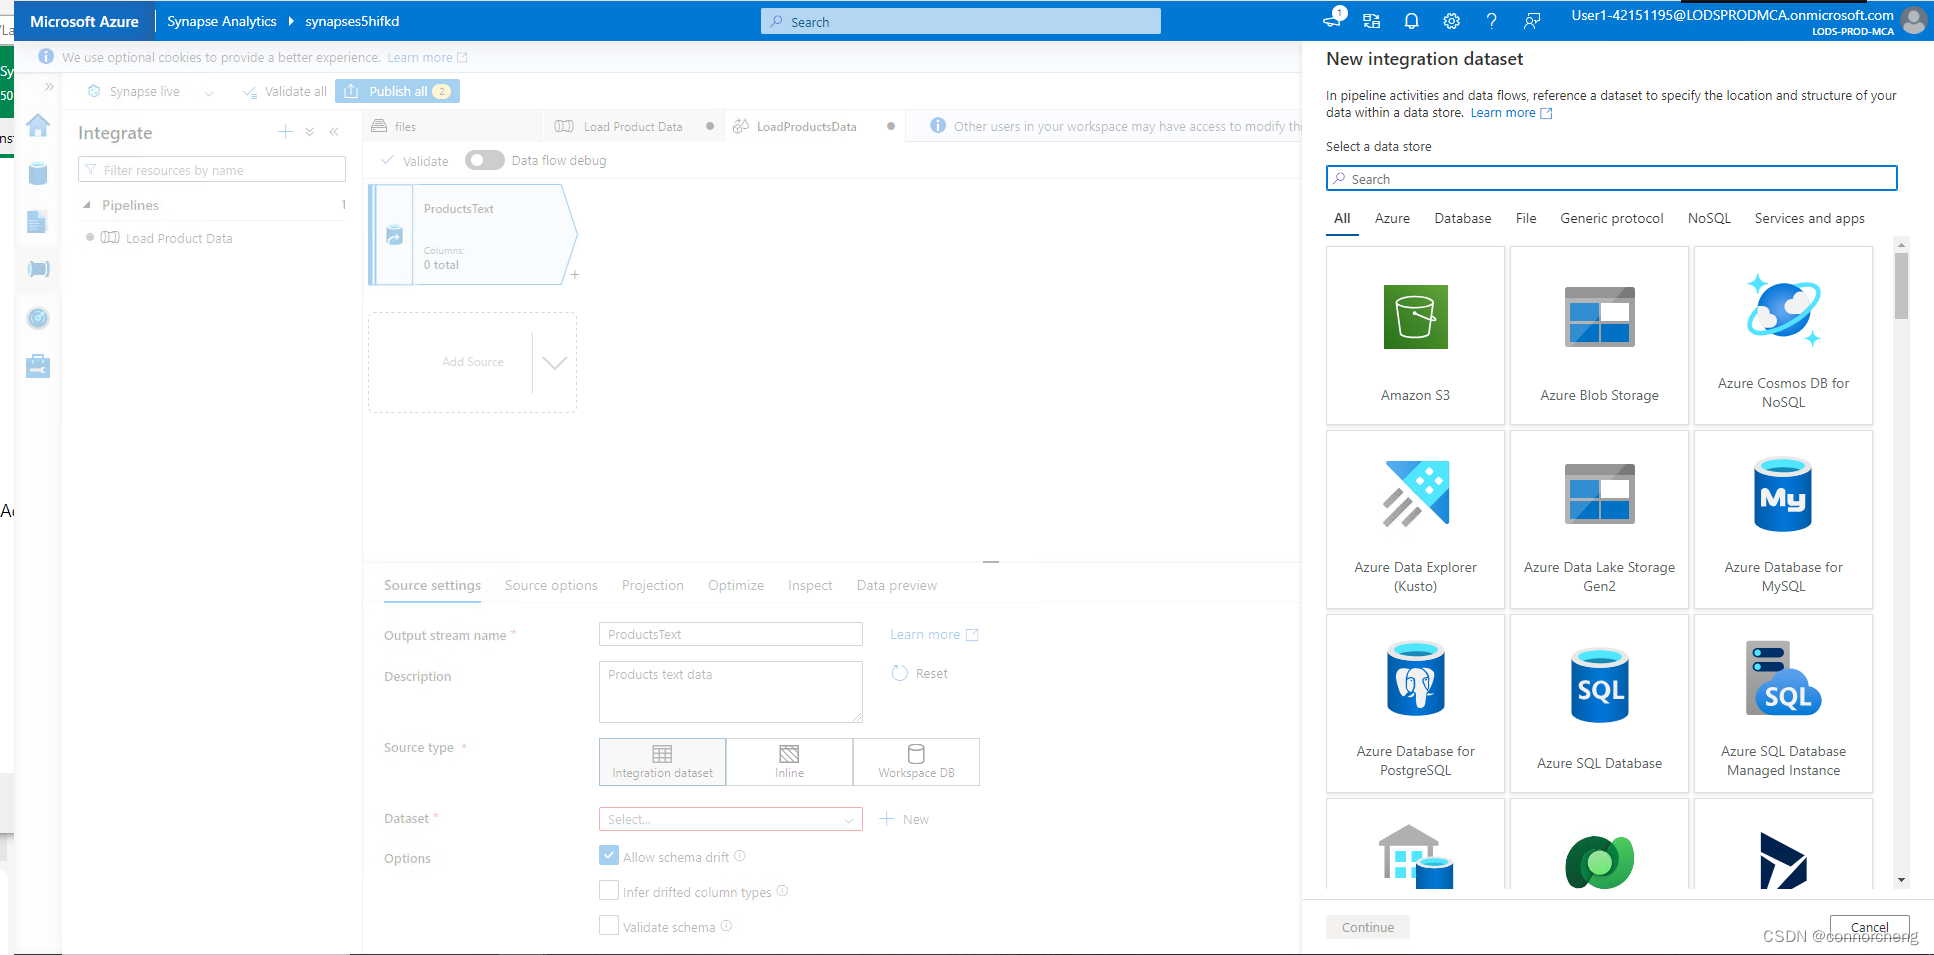Select Azure Database for MySQL tile
1934x955 pixels.
(x=1783, y=519)
